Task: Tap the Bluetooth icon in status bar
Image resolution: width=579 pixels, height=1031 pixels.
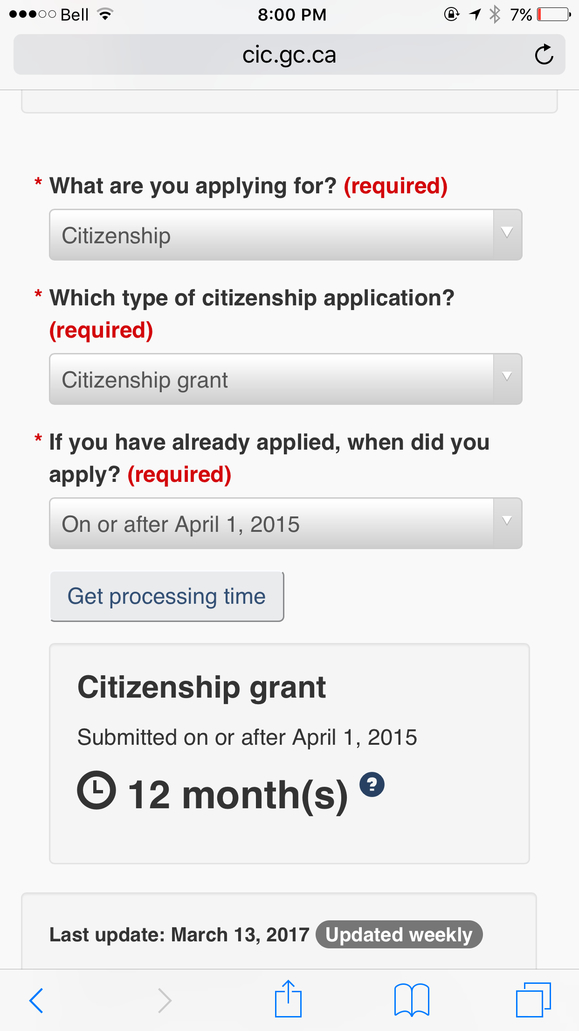Action: [495, 14]
